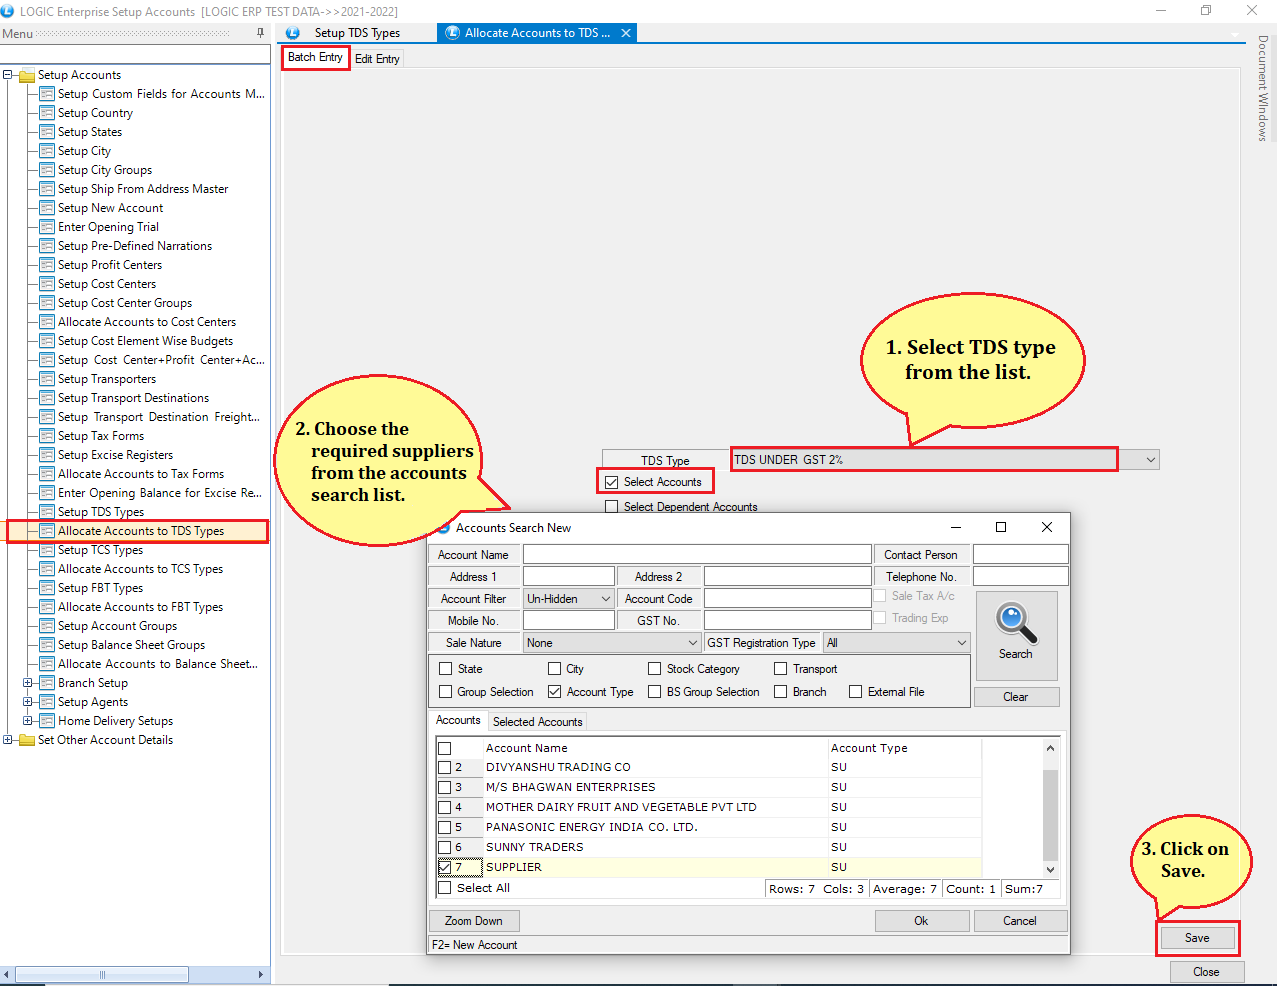Click the form icon beside Setup Country

[x=47, y=113]
